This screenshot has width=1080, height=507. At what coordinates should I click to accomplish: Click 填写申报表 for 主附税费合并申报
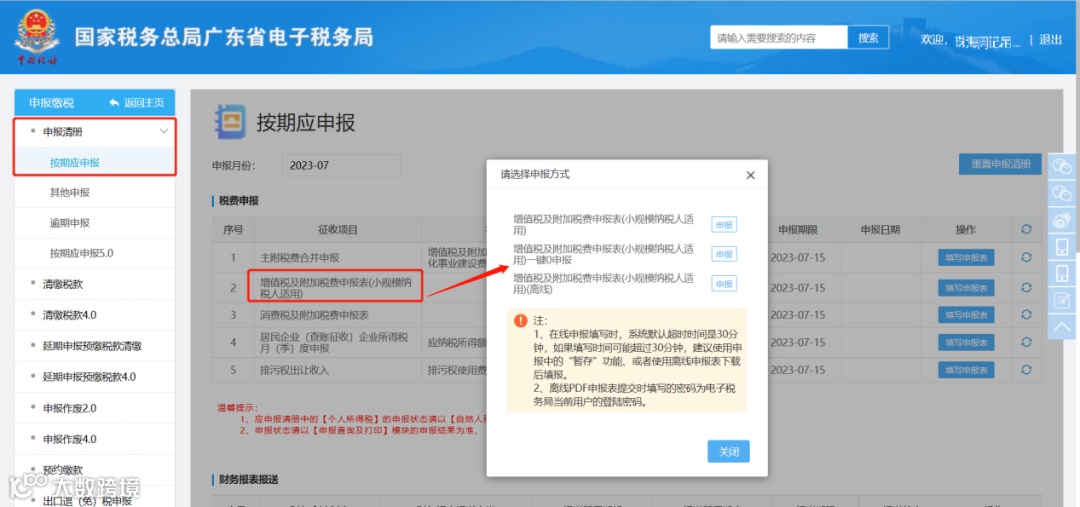click(966, 258)
